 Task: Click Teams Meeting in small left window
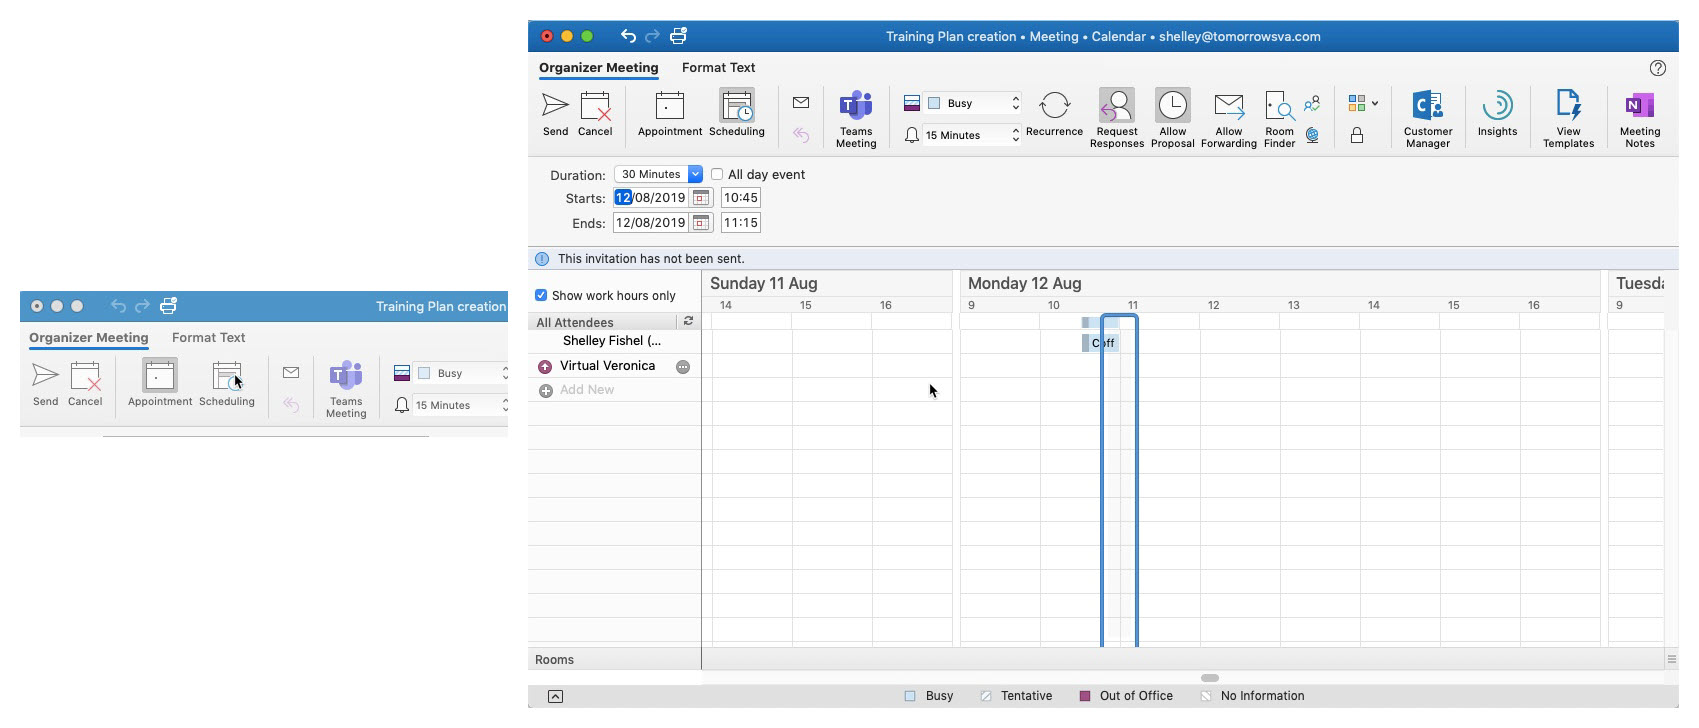346,388
